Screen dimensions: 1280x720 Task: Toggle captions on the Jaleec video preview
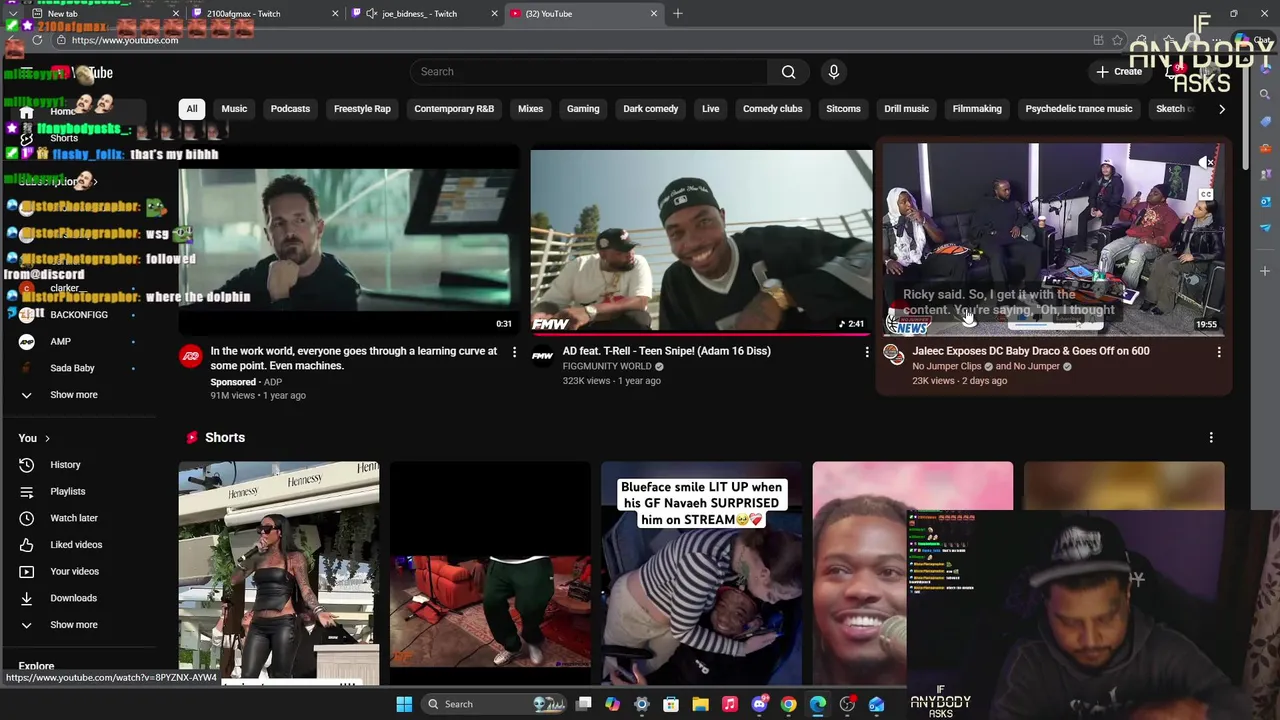1206,194
